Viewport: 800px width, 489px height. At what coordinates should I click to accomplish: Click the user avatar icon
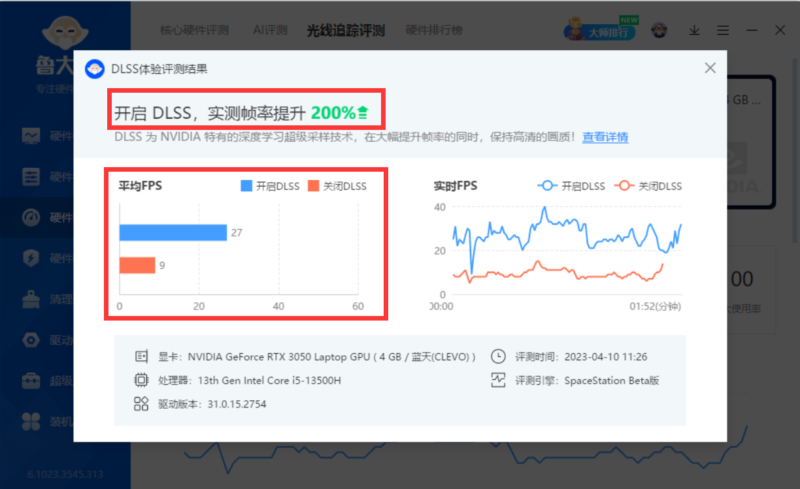pos(659,30)
